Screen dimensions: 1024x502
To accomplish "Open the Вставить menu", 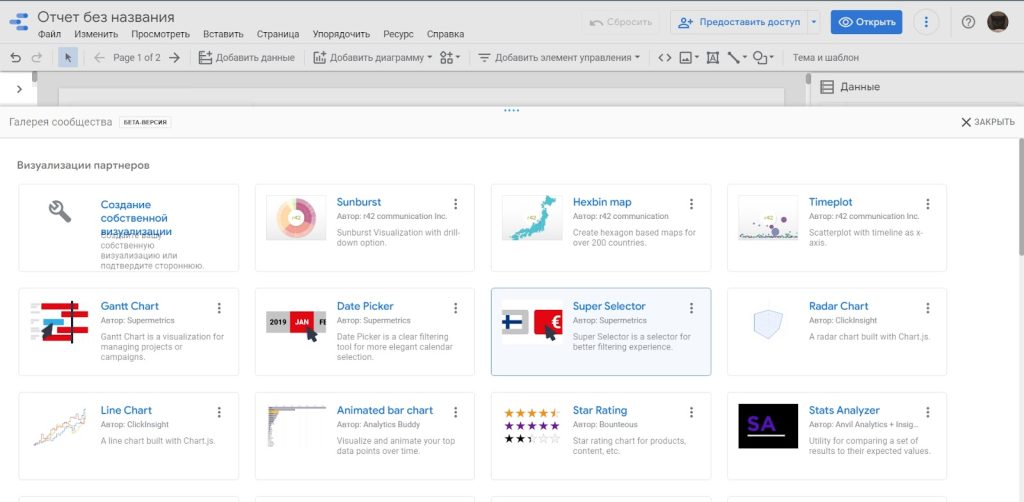I will 222,34.
